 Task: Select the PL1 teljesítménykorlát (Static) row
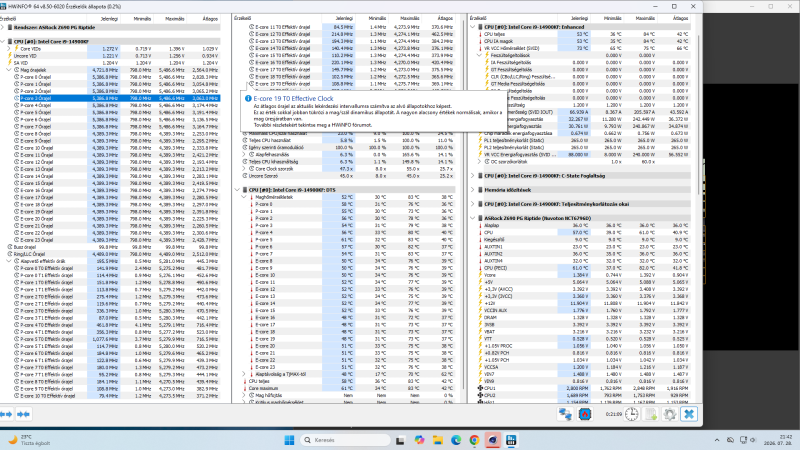coord(580,140)
